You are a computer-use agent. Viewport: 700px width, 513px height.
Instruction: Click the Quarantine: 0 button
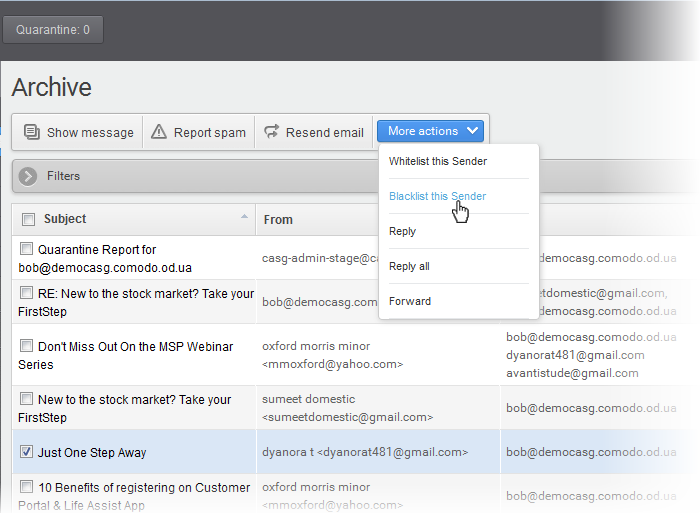click(53, 30)
